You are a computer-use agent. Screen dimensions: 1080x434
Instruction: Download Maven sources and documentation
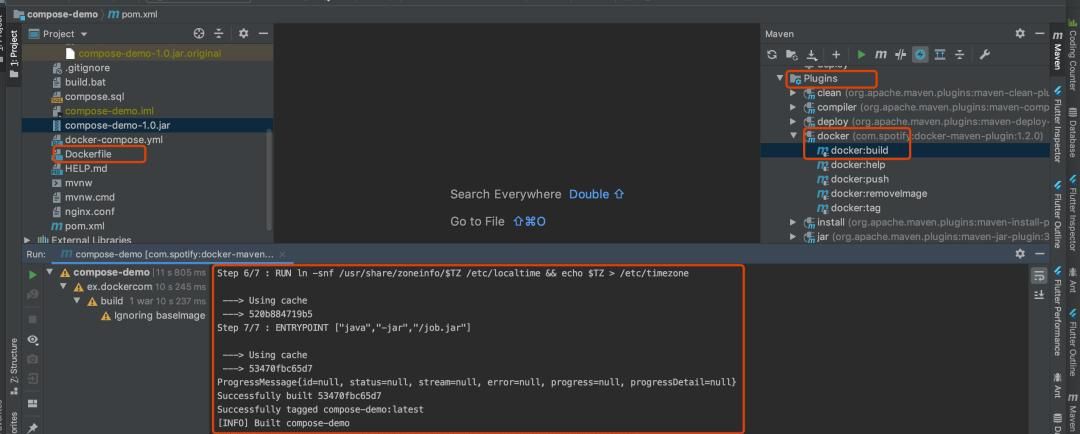tap(812, 54)
